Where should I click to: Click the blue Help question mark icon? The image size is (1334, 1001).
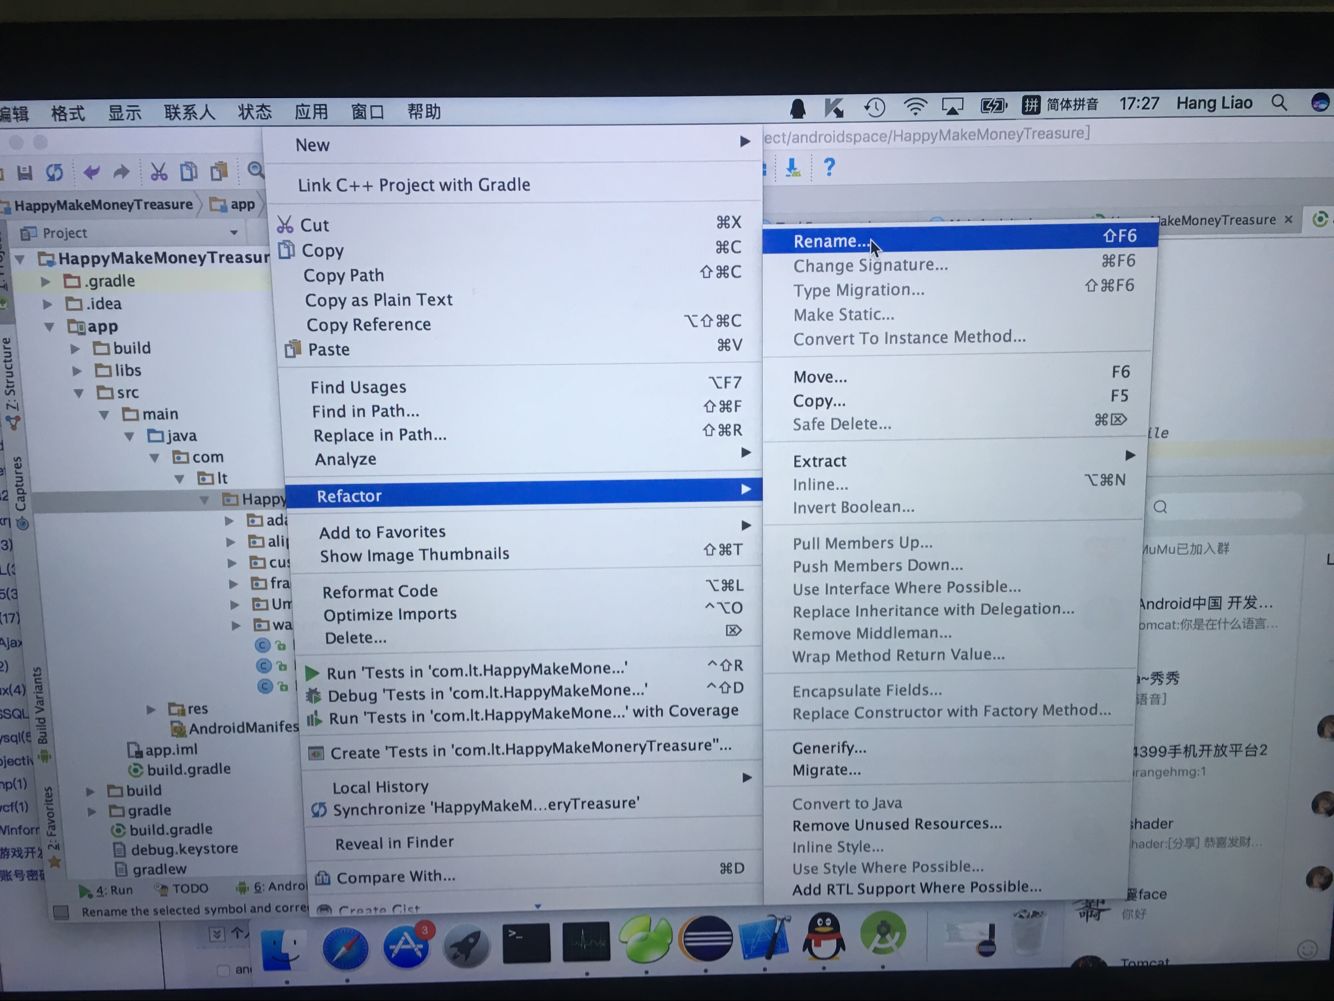tap(829, 166)
